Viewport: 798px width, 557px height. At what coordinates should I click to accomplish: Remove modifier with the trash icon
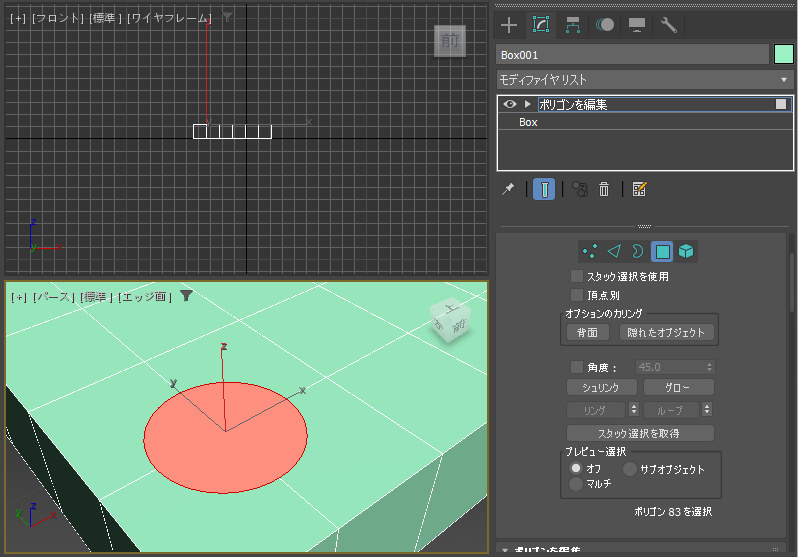[604, 189]
